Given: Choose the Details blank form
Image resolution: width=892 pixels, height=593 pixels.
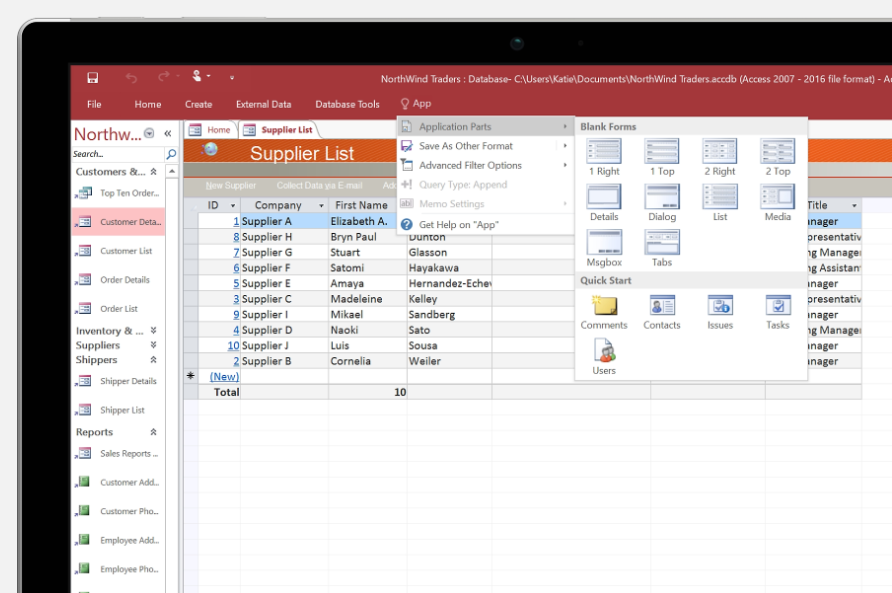Looking at the screenshot, I should pyautogui.click(x=604, y=203).
